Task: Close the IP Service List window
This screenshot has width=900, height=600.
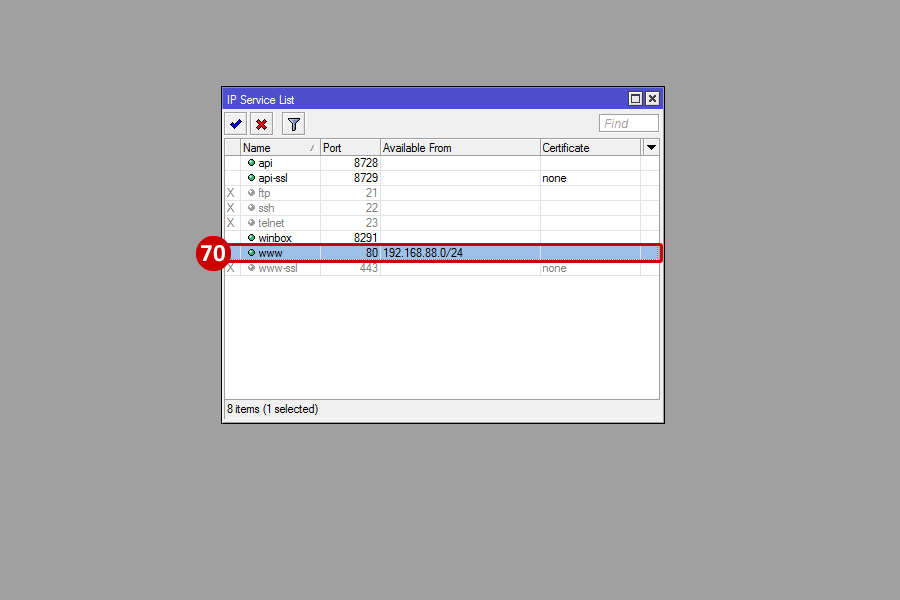Action: 652,99
